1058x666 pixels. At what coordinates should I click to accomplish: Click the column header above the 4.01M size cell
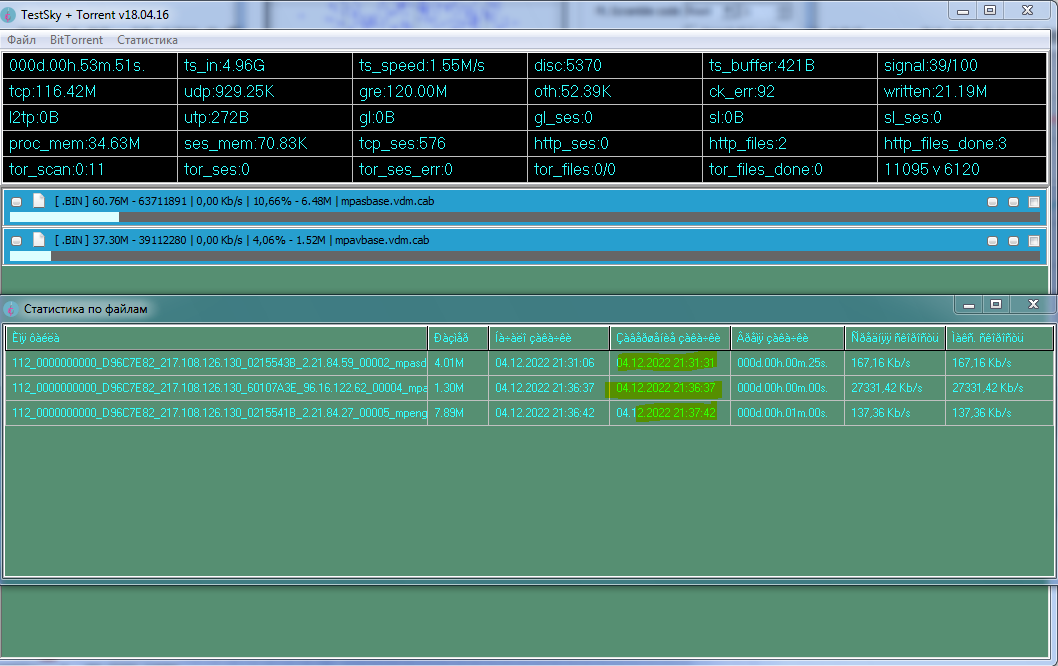click(458, 338)
